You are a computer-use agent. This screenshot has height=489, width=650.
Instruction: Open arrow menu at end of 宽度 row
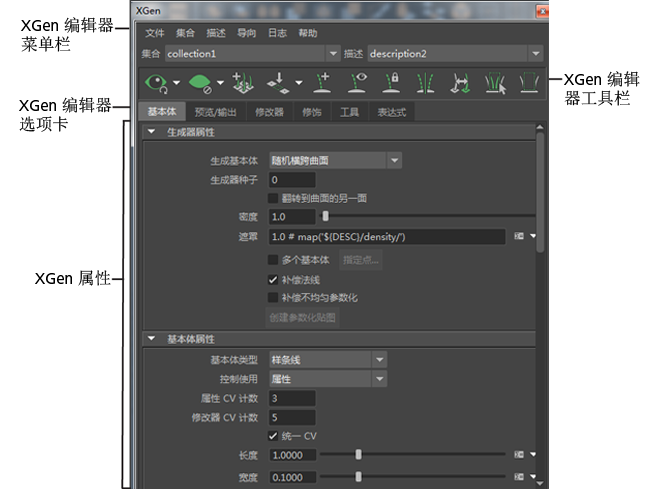click(533, 477)
